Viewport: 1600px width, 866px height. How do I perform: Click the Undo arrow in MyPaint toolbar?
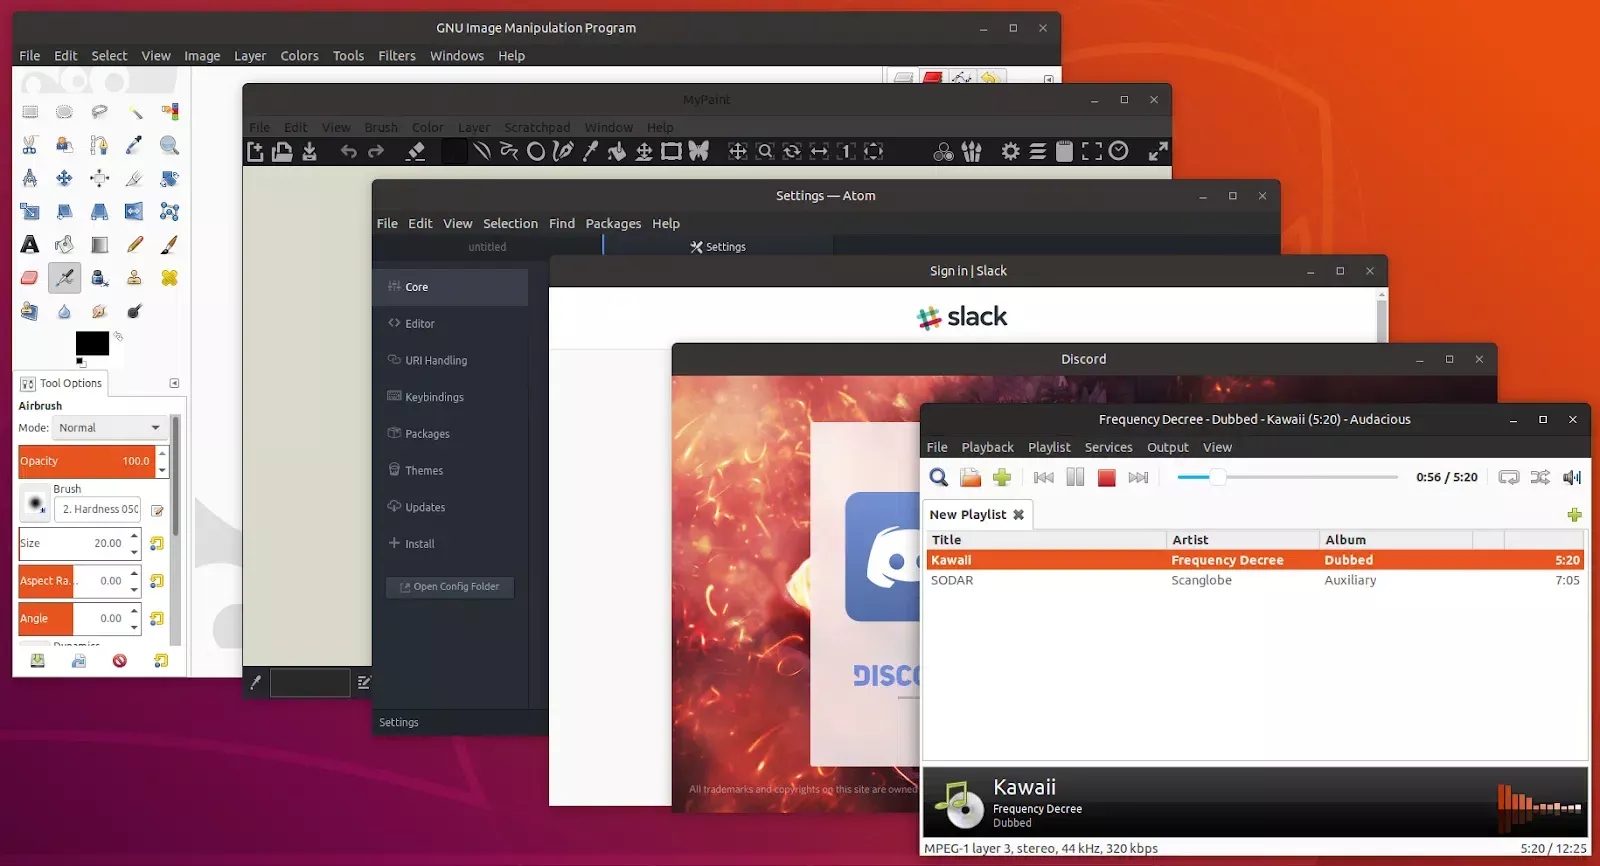click(348, 151)
